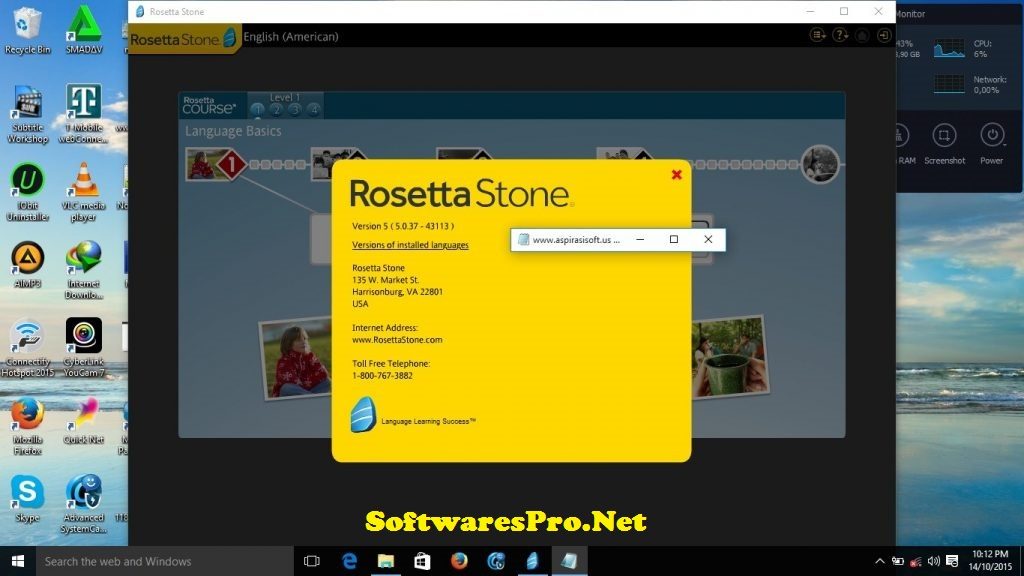1024x576 pixels.
Task: Open the English (American) language selector
Action: point(291,35)
